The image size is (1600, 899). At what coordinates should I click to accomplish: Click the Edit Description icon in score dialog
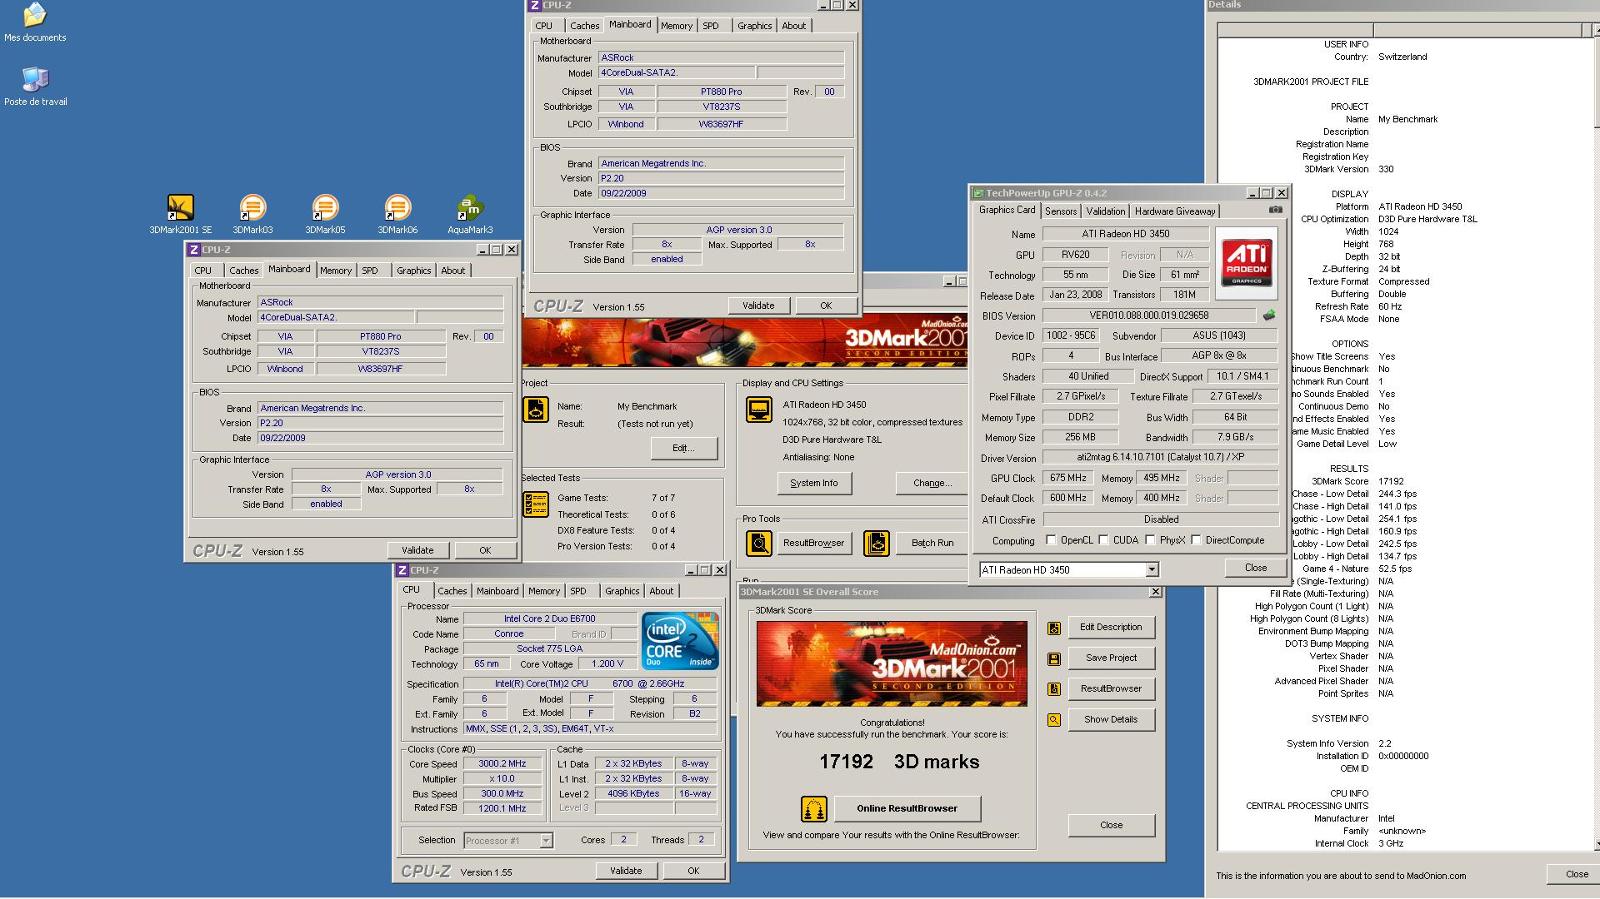click(1054, 628)
